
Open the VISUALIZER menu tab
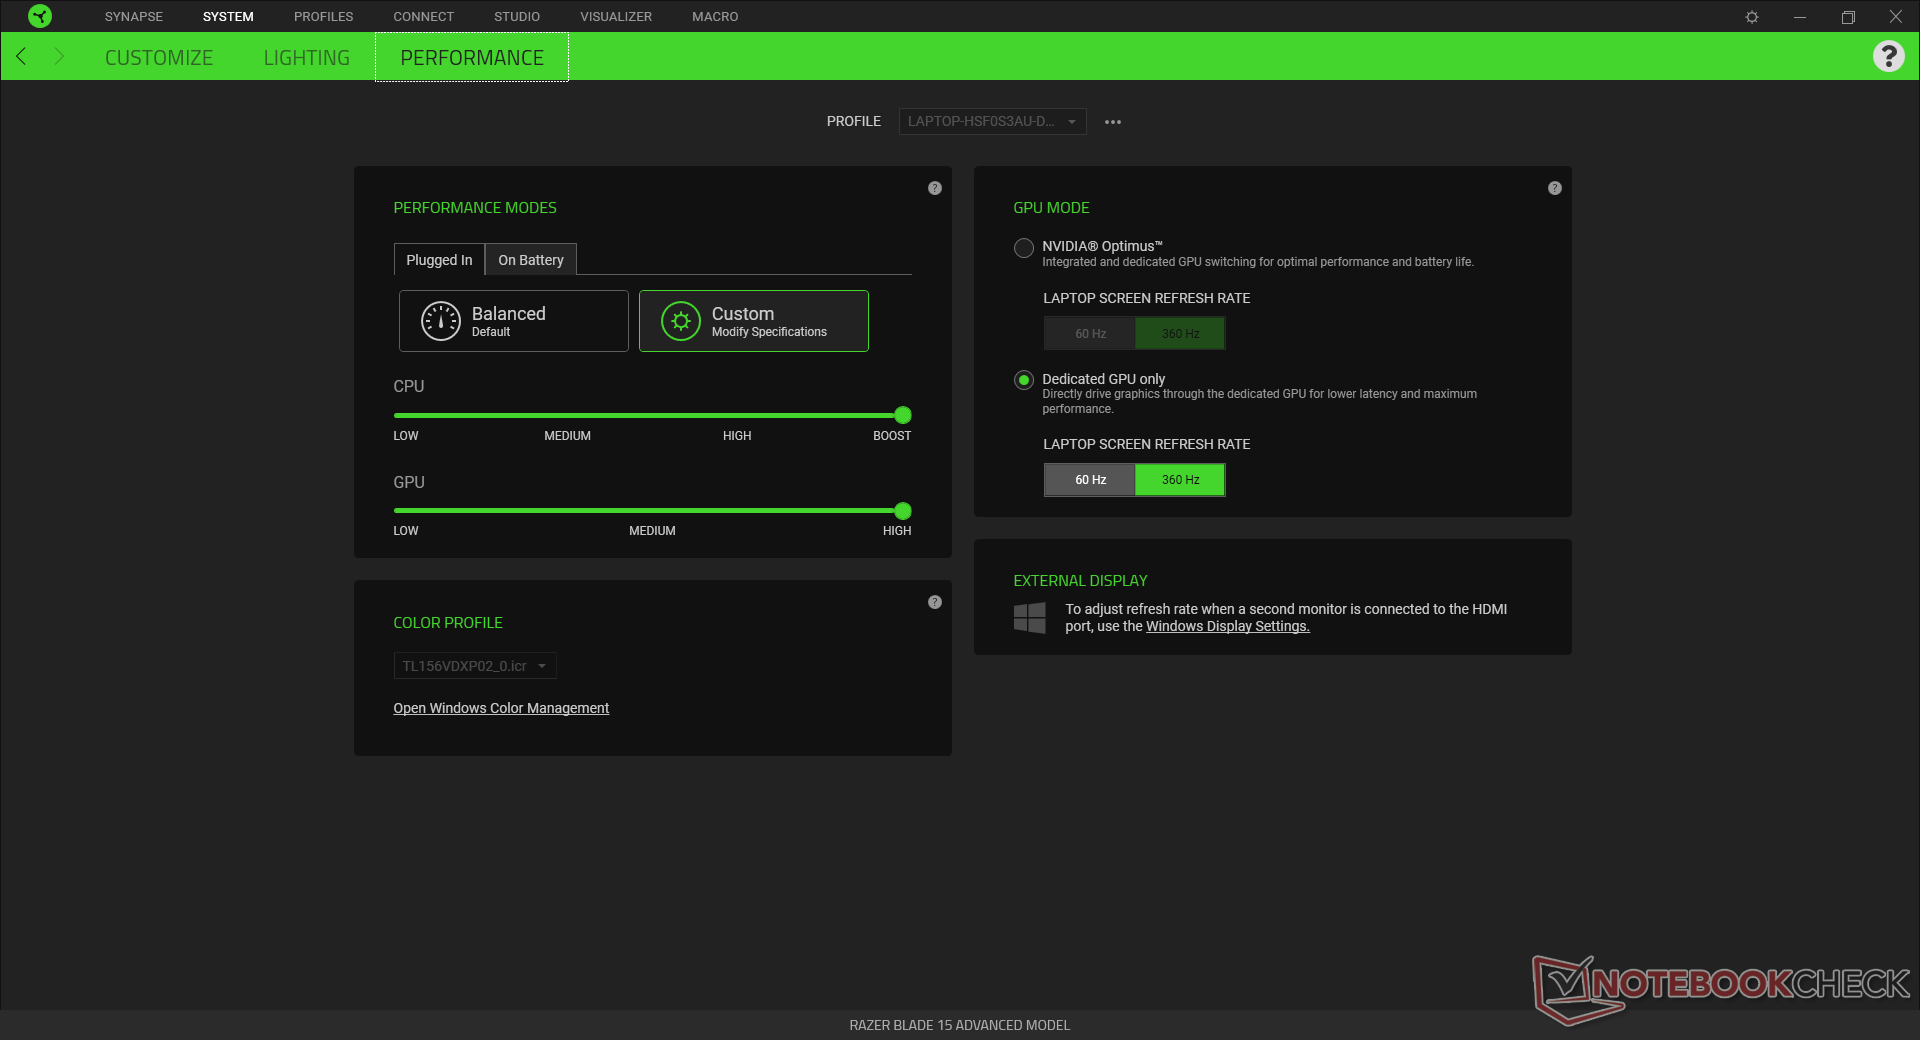(616, 17)
